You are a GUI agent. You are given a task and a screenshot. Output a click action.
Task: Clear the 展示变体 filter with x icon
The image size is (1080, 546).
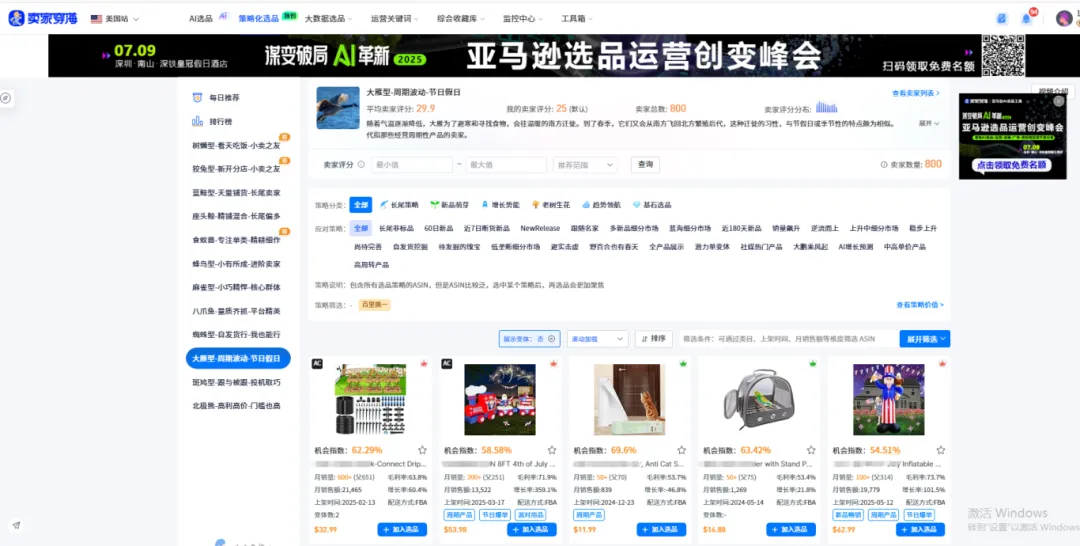click(x=551, y=339)
